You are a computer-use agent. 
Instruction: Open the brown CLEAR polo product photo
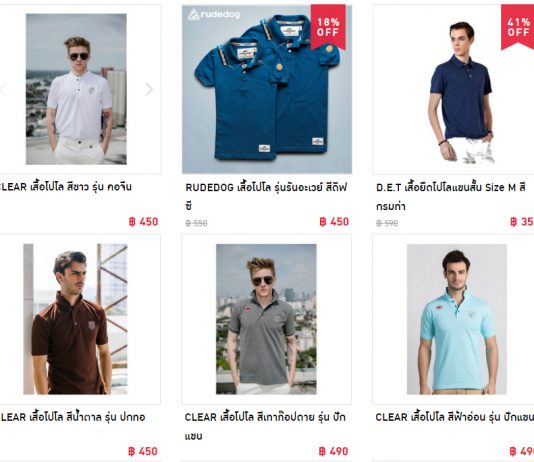tap(75, 319)
